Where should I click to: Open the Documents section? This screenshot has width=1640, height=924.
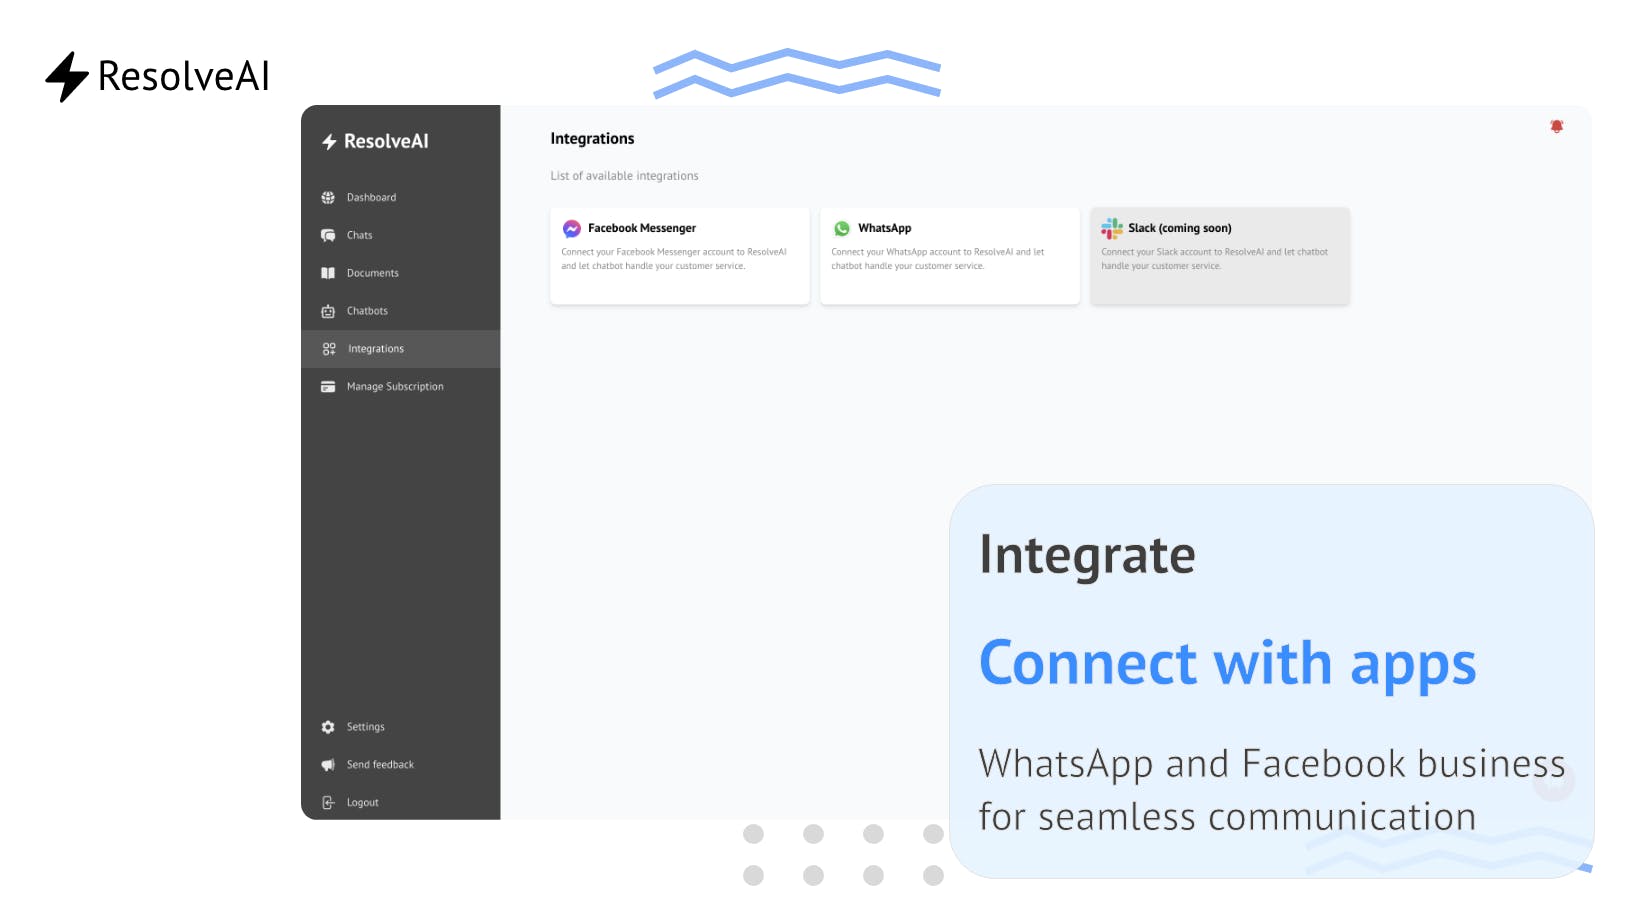click(x=400, y=273)
